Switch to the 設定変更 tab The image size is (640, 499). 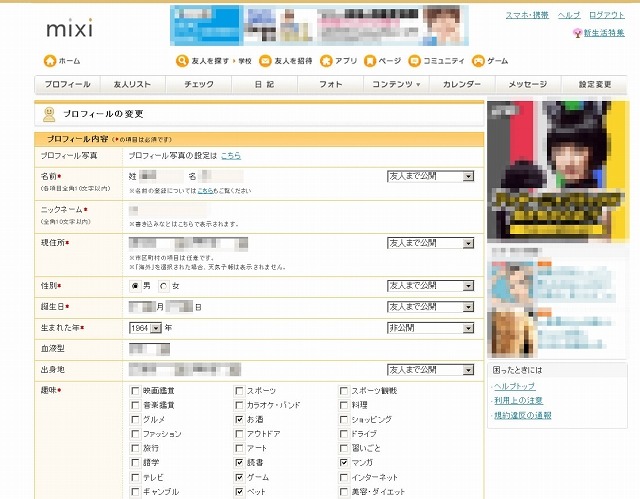594,84
